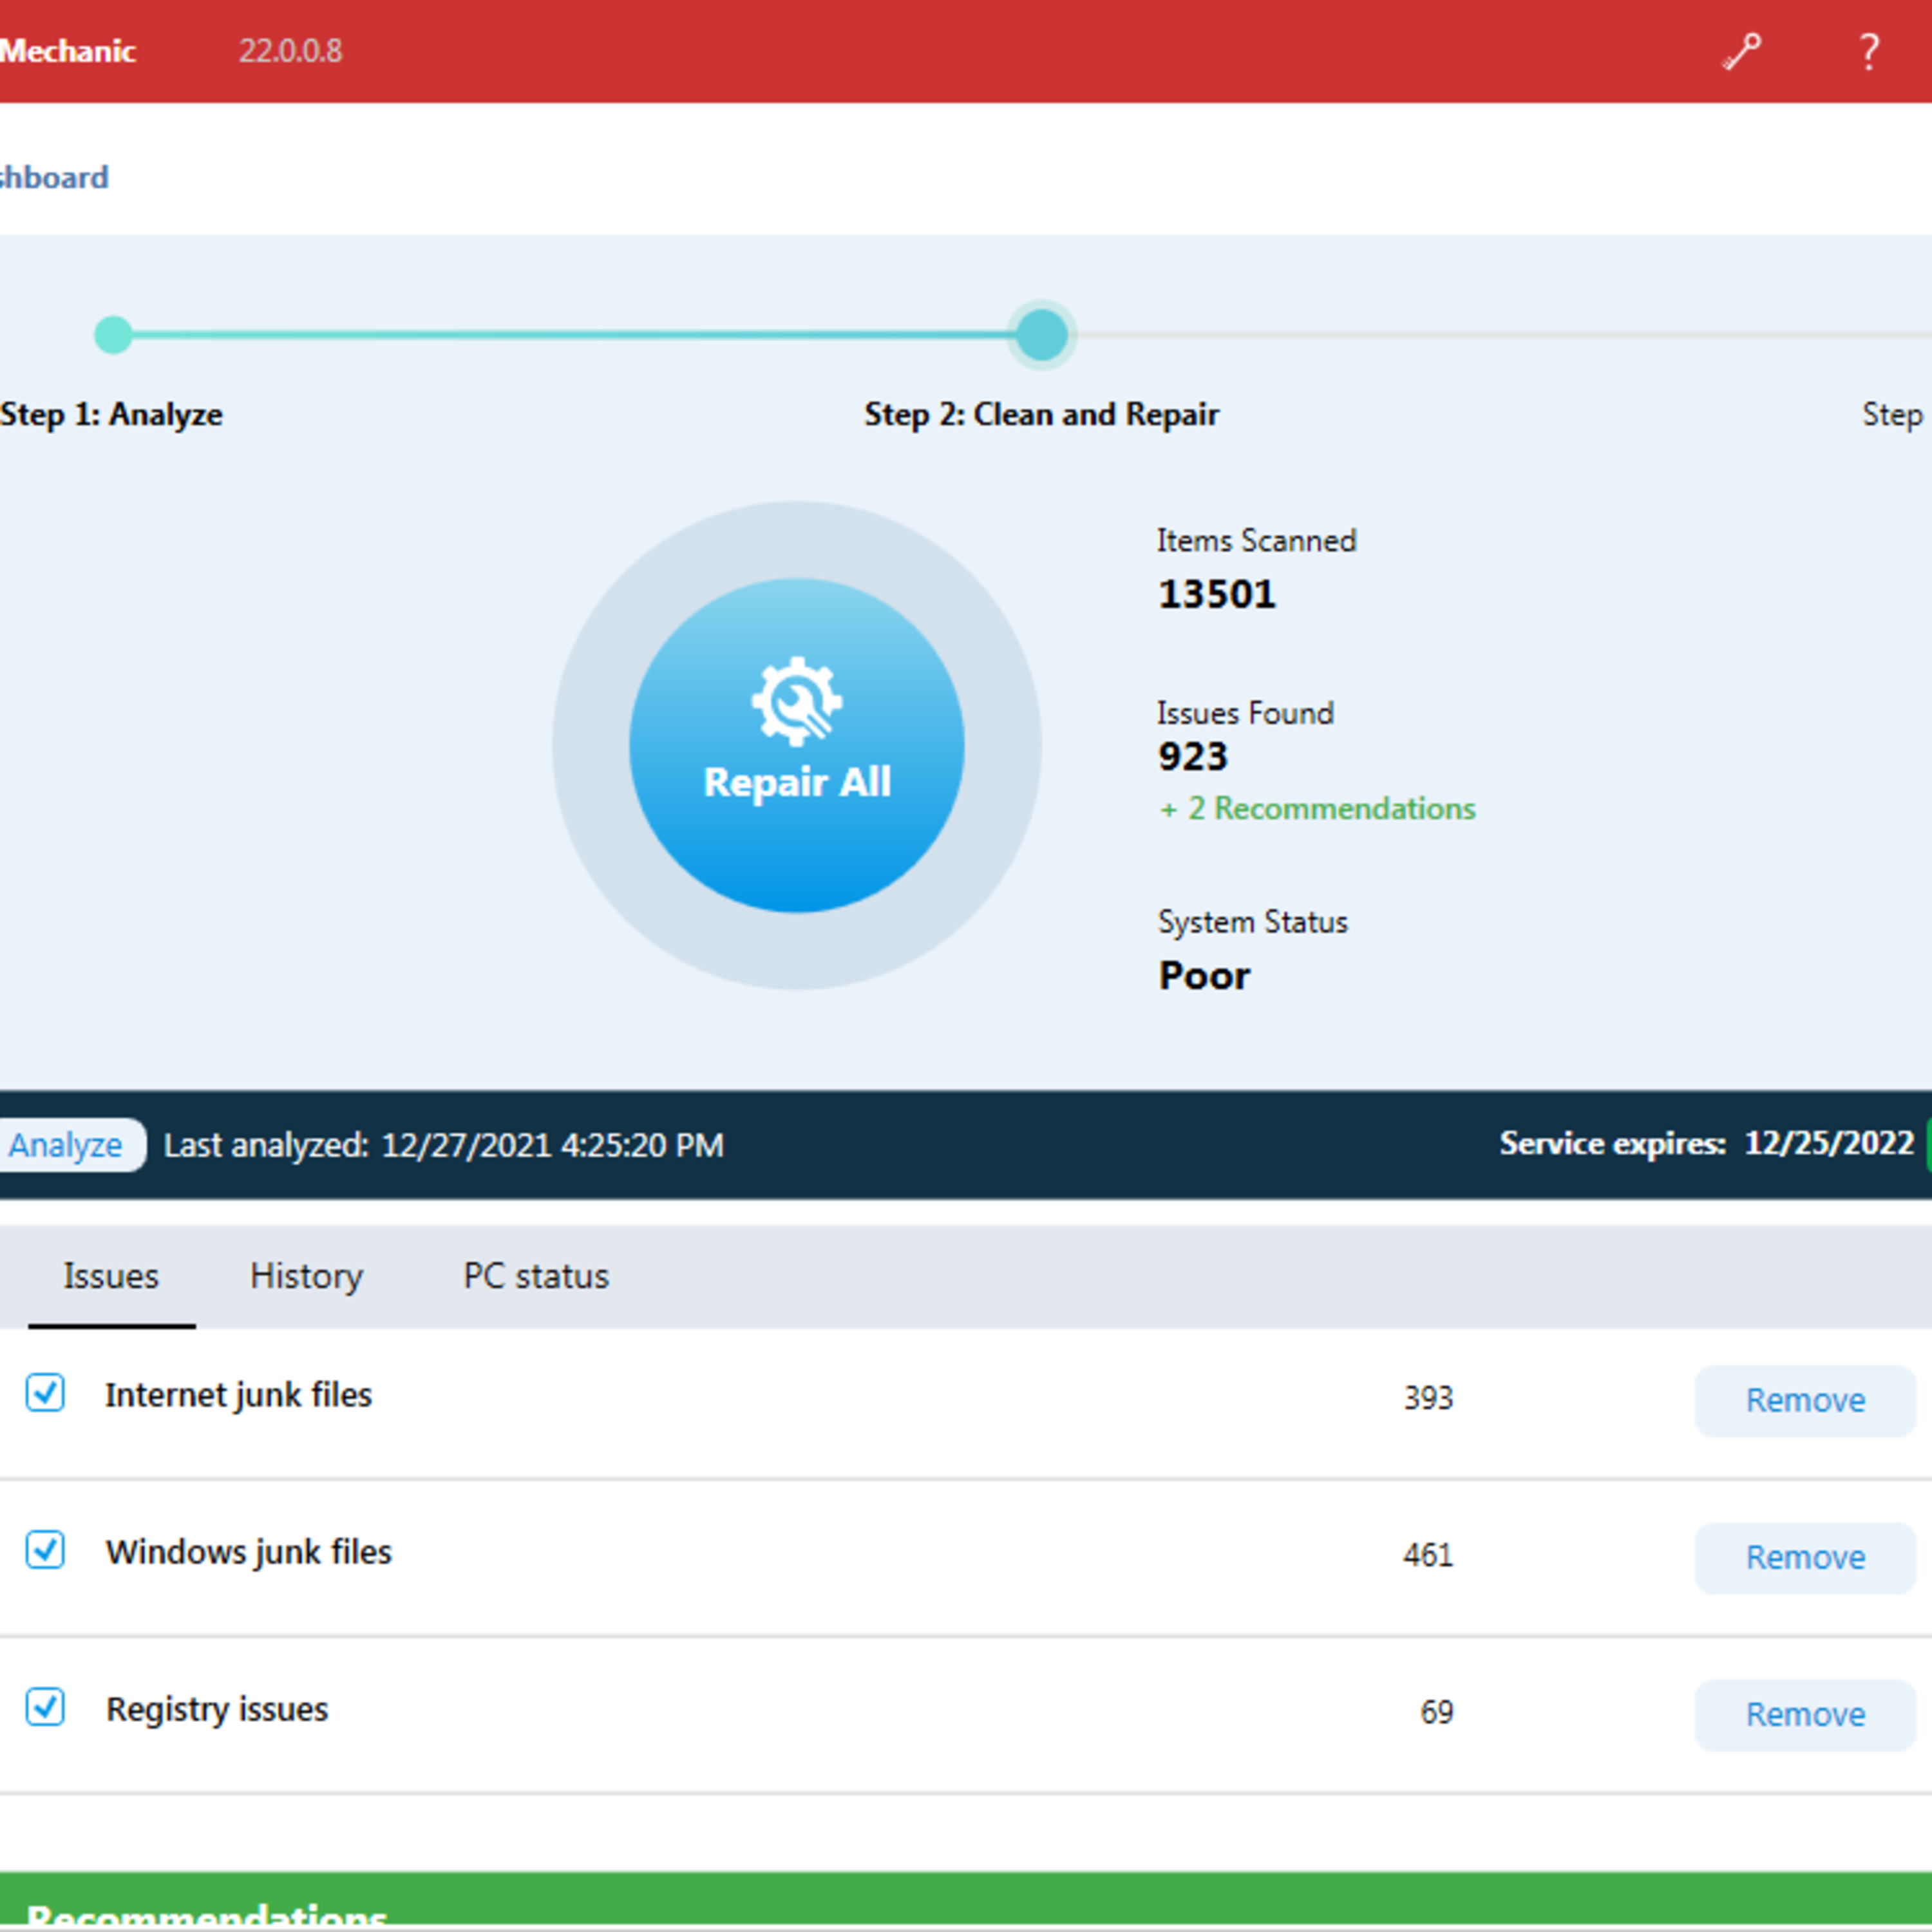This screenshot has width=1932, height=1932.
Task: Click the Internet junk files row label
Action: tap(239, 1395)
